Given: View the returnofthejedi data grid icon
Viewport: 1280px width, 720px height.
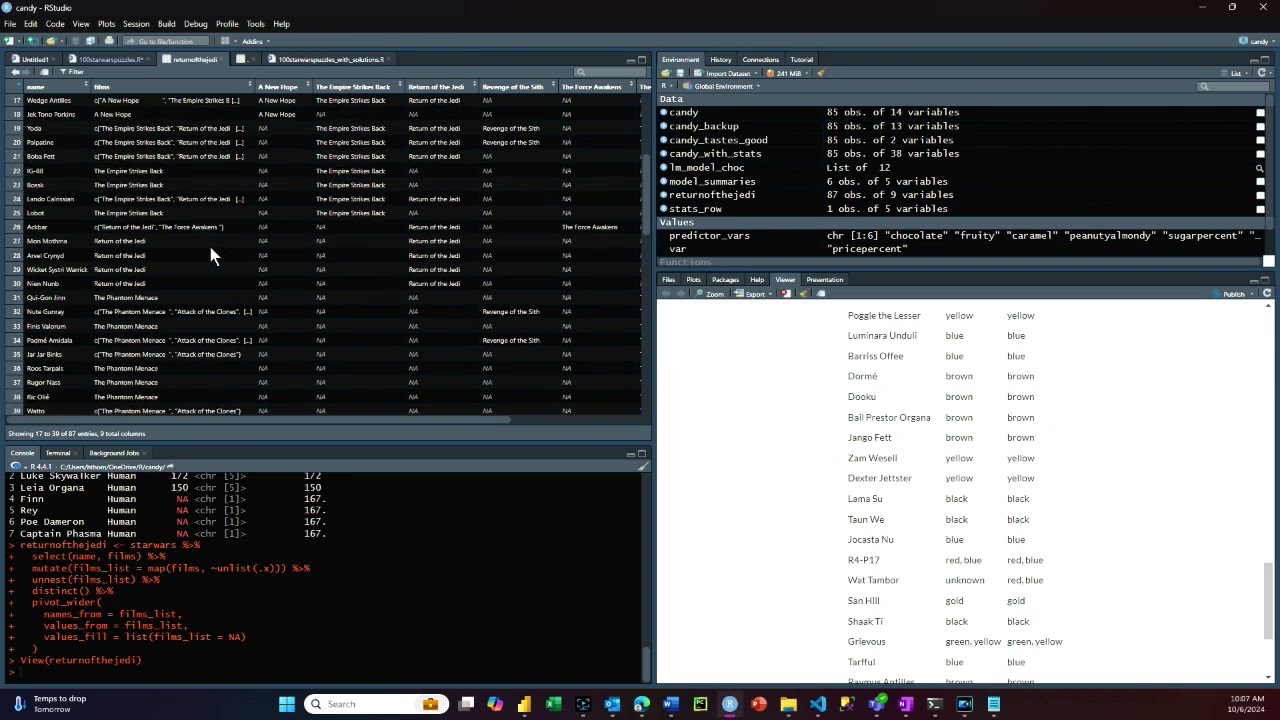Looking at the screenshot, I should pyautogui.click(x=1260, y=196).
